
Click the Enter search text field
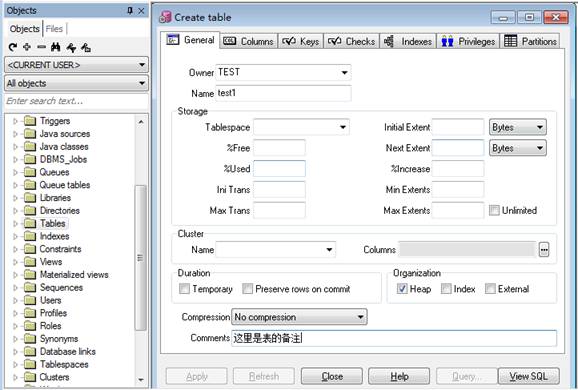click(x=77, y=101)
